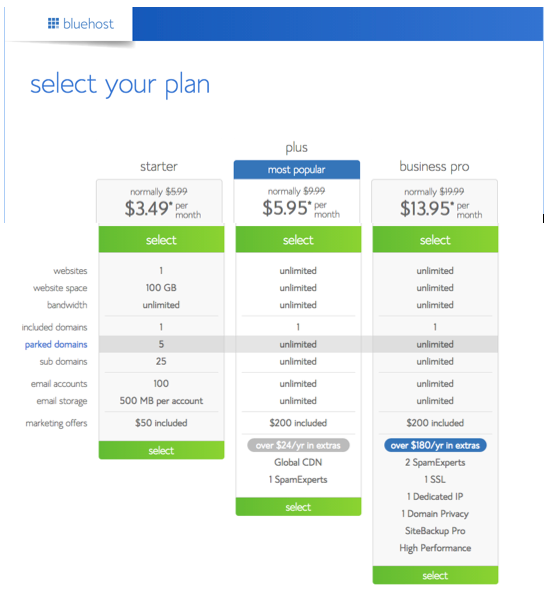This screenshot has width=548, height=602.
Task: Select the plus plan top button
Action: point(298,240)
